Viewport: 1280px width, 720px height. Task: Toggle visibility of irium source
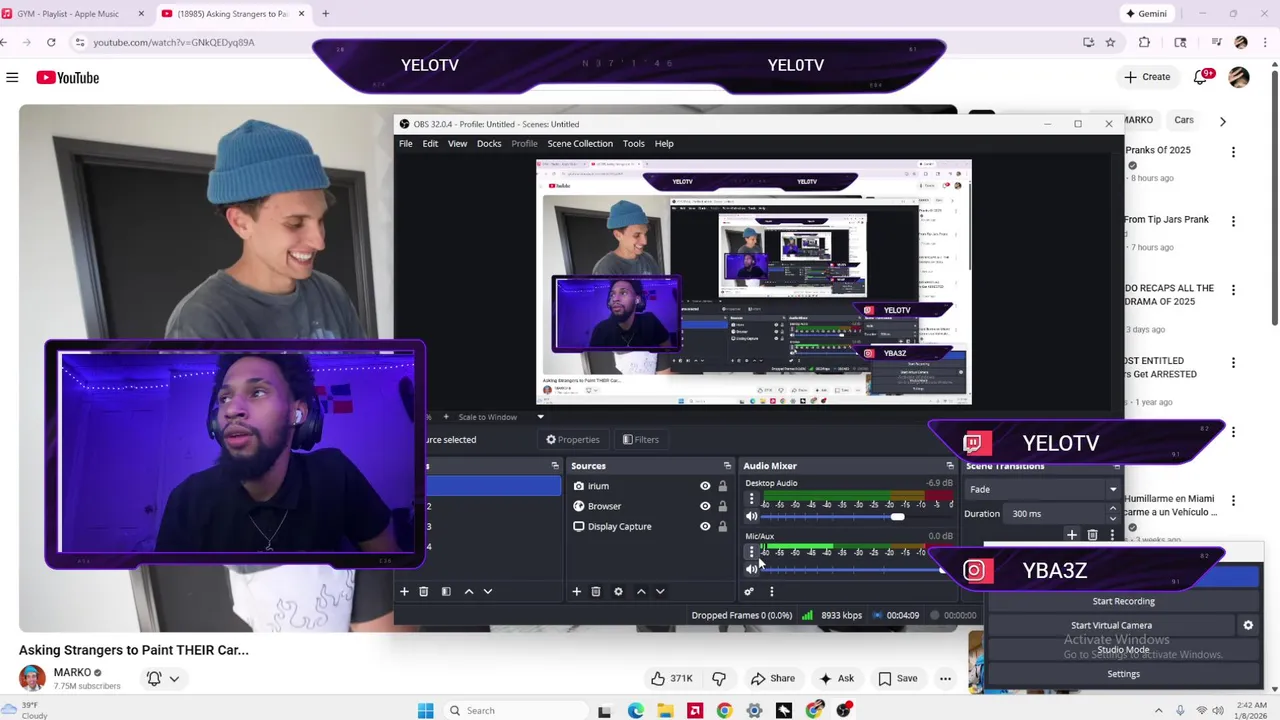pos(705,486)
